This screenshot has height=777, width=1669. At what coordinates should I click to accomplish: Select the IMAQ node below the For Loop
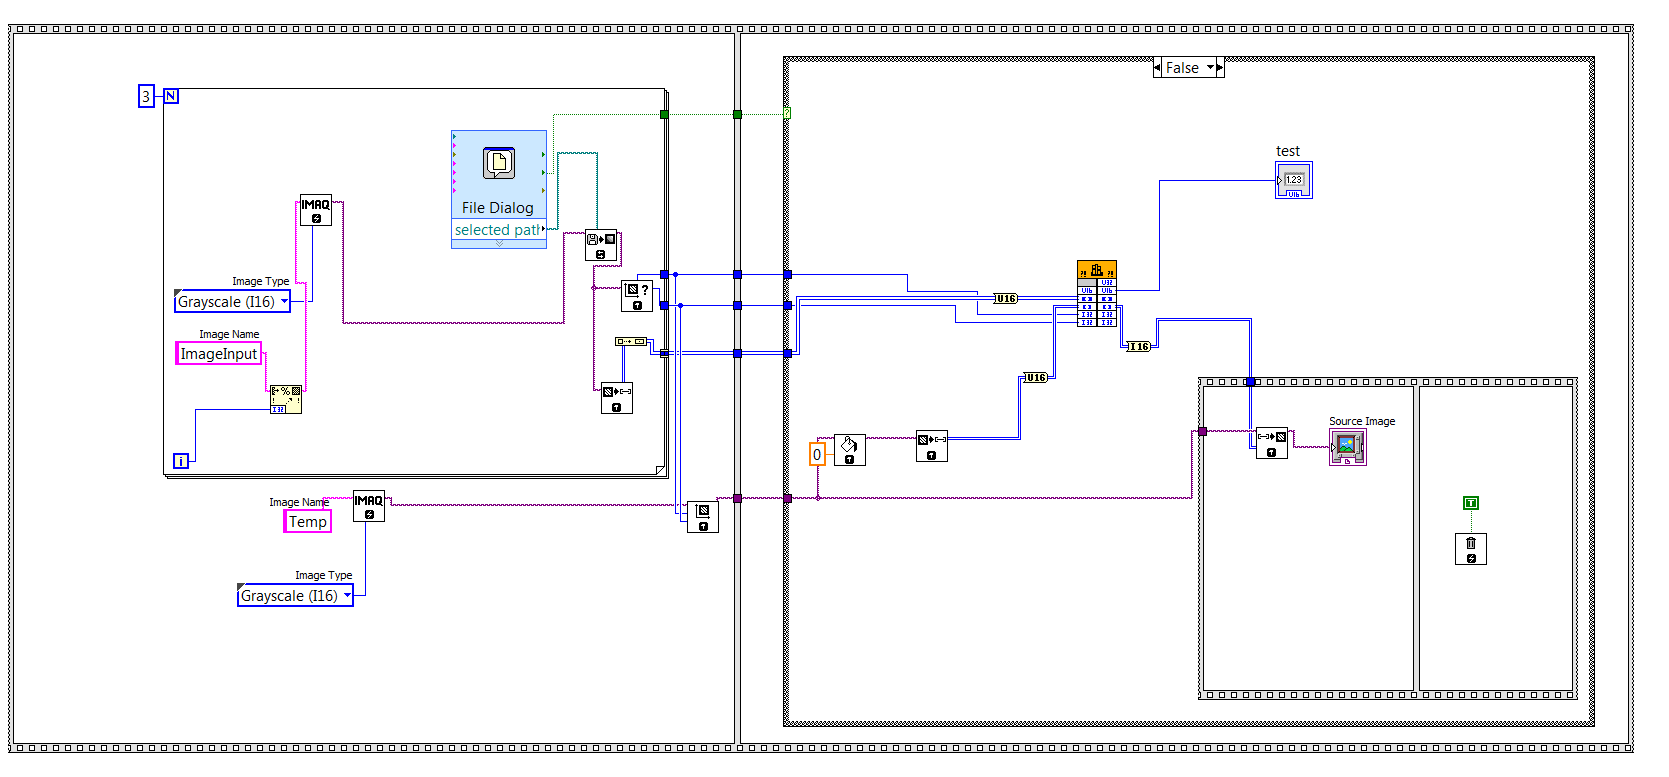(703, 516)
